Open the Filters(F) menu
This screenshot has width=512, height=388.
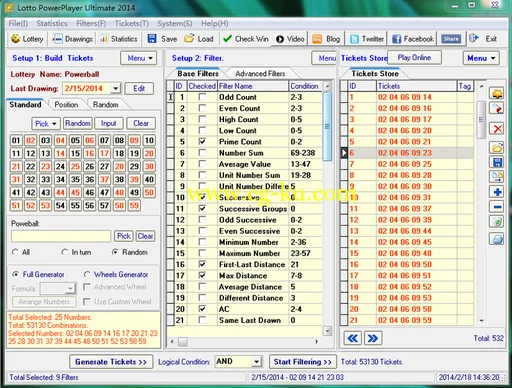pyautogui.click(x=91, y=23)
